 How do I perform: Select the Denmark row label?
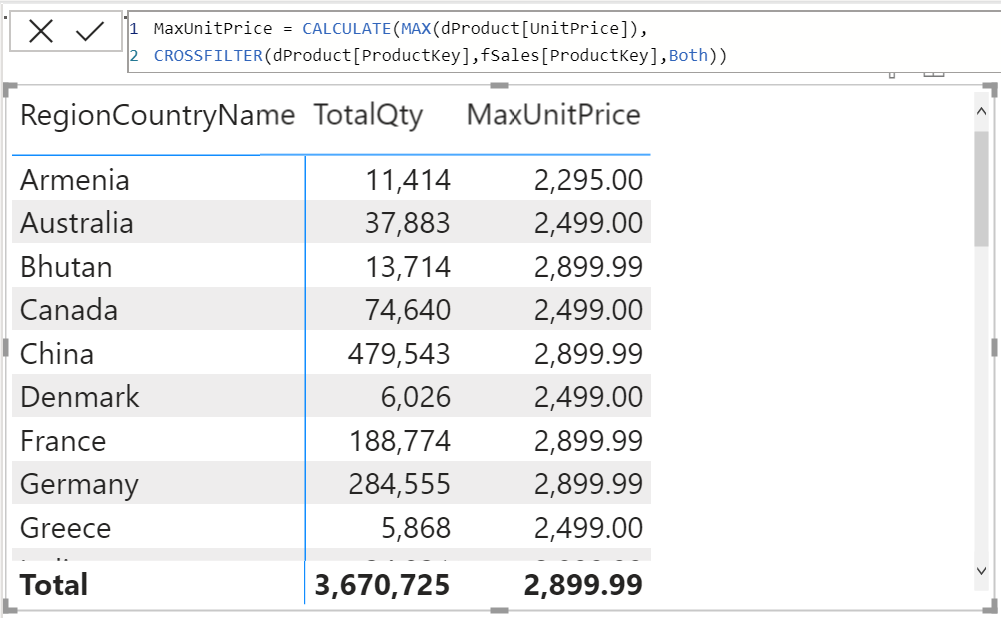(x=79, y=397)
